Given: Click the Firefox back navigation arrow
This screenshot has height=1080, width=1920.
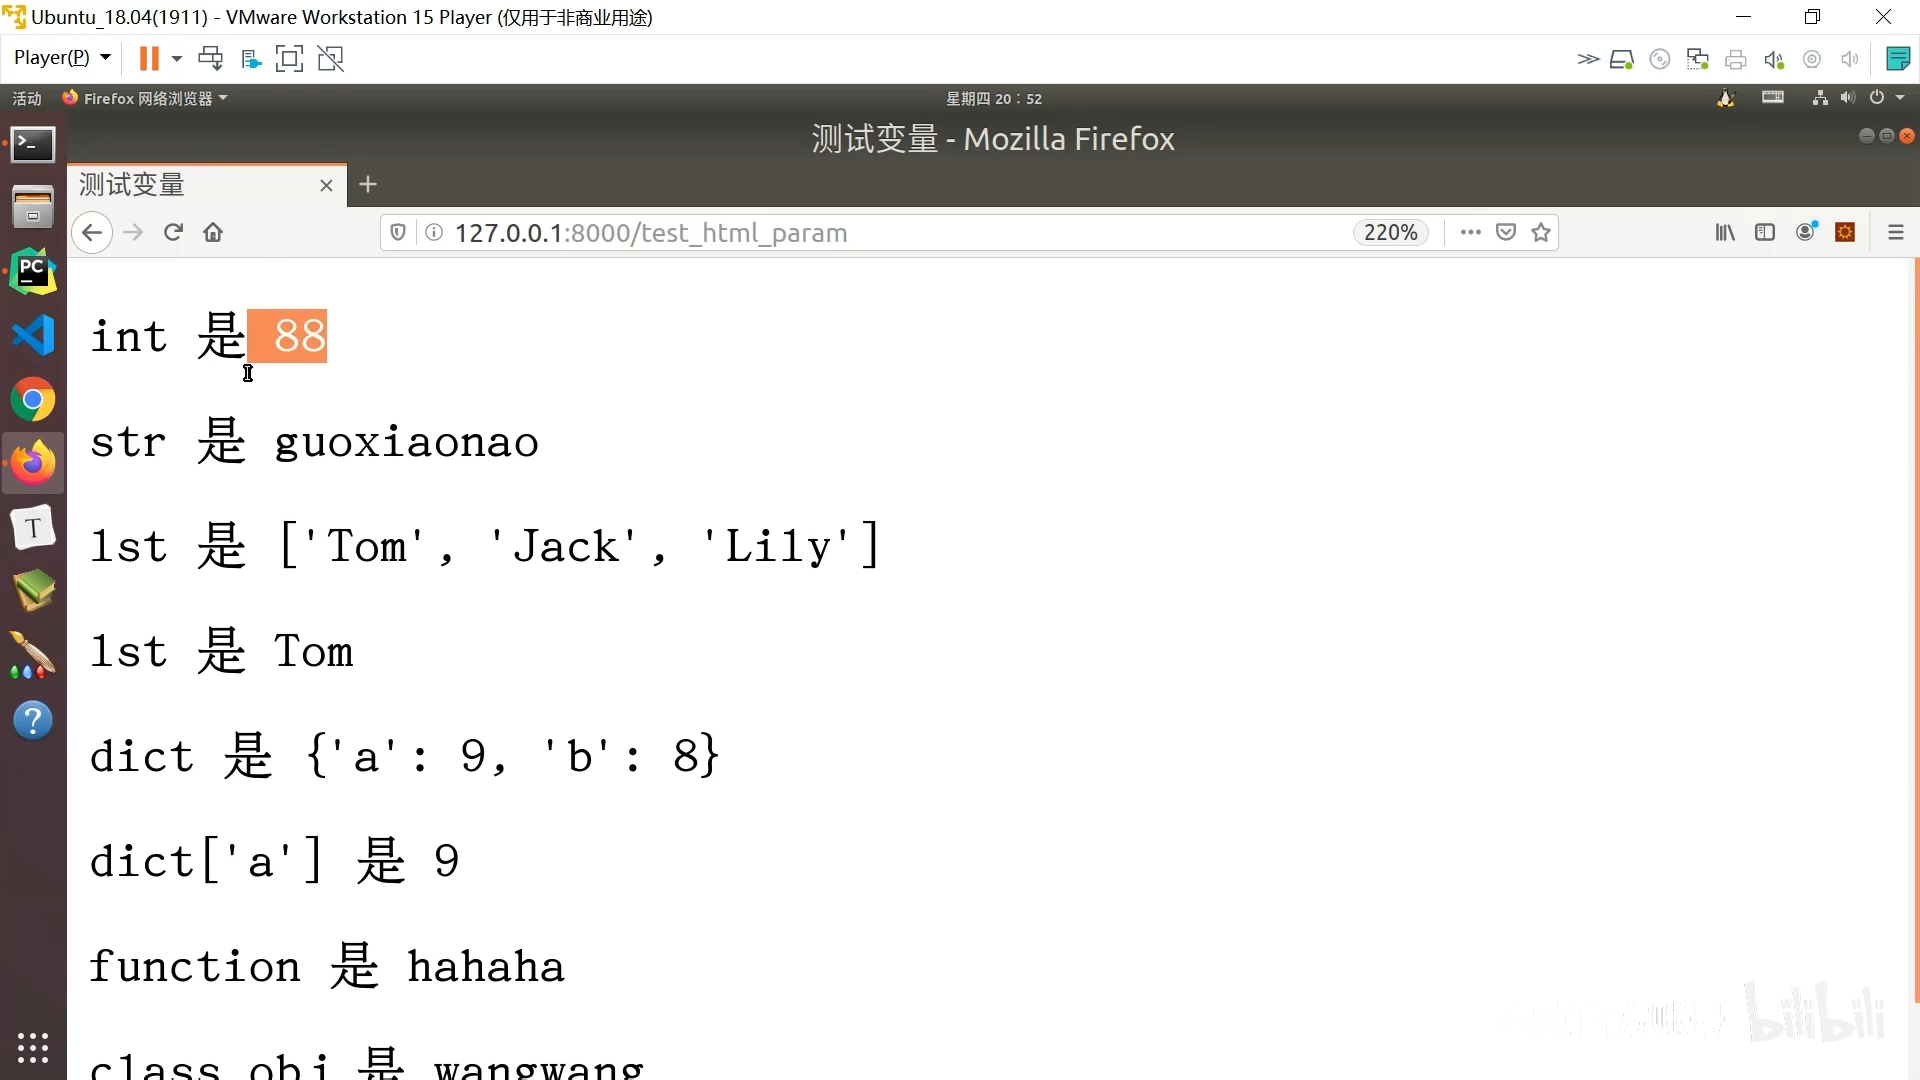Looking at the screenshot, I should click(x=91, y=232).
